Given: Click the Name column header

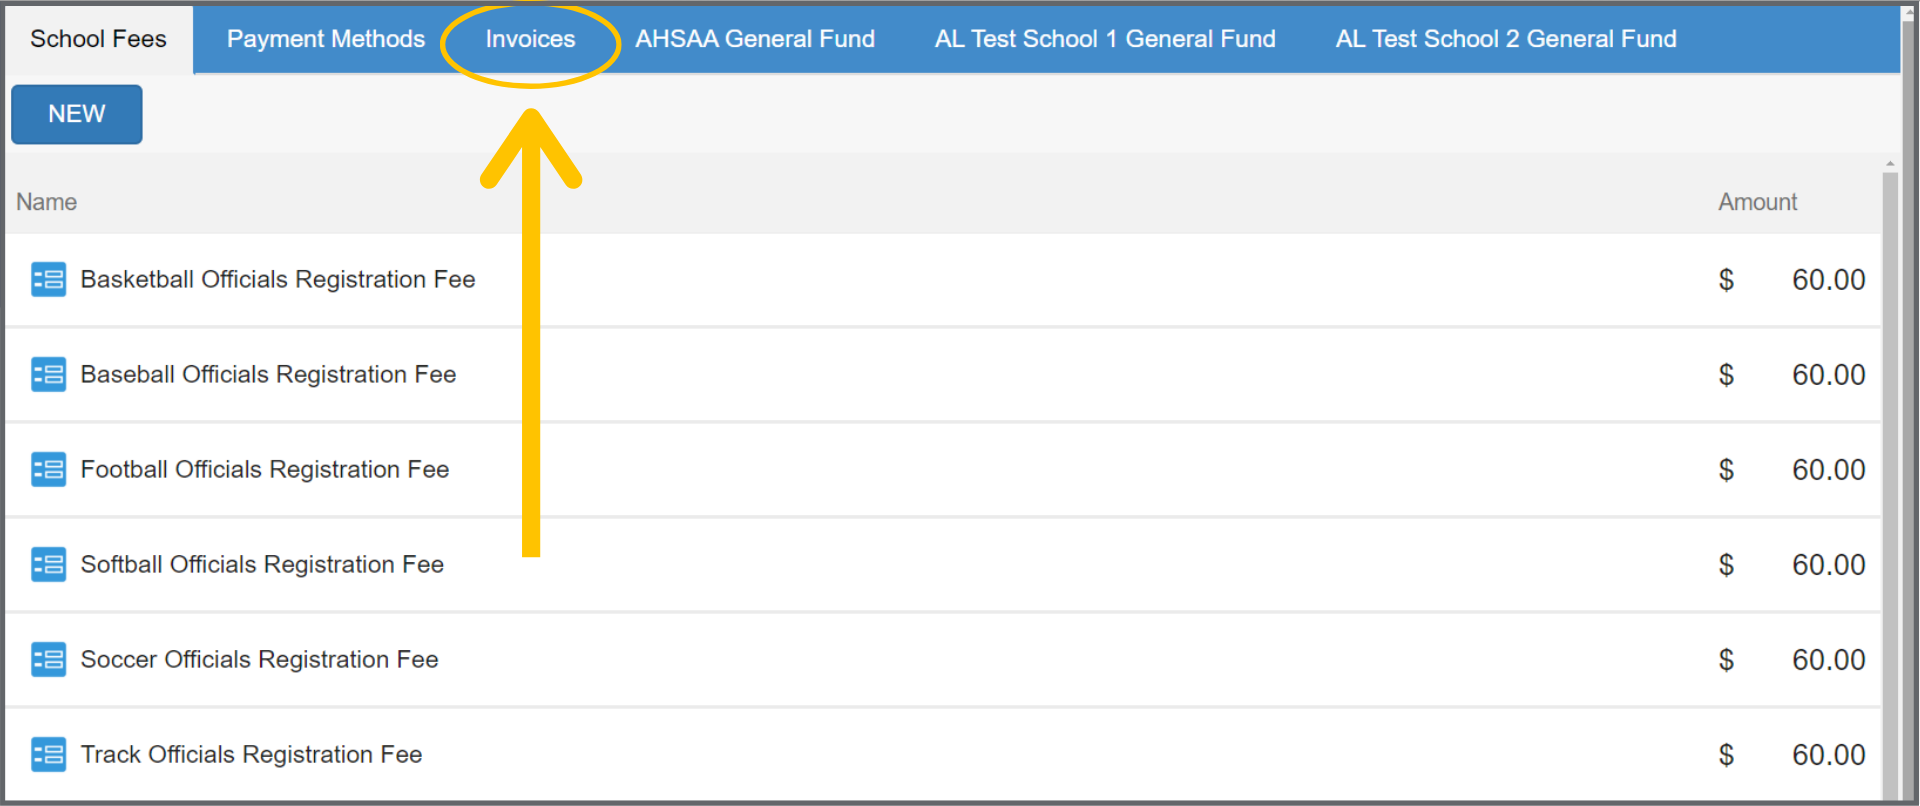Looking at the screenshot, I should (46, 202).
